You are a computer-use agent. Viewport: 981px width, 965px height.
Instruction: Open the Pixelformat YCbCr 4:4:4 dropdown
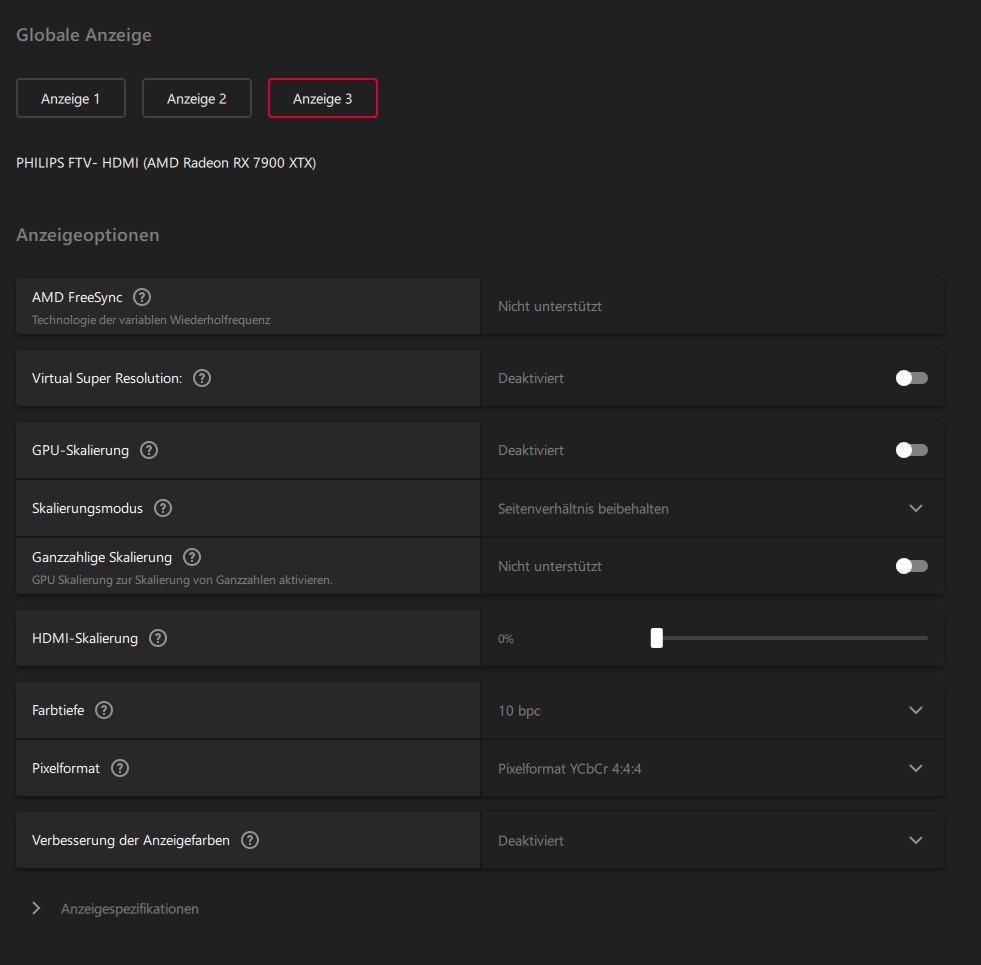tap(915, 768)
